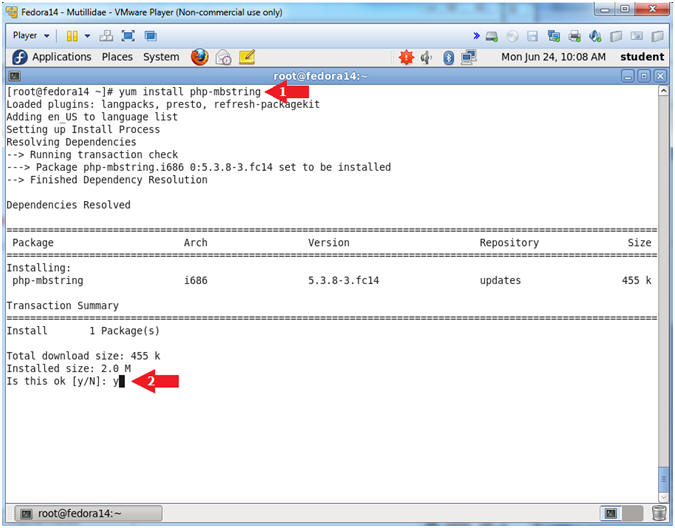Select the root@fedora14:~ taskbar button
The width and height of the screenshot is (675, 528).
point(89,513)
